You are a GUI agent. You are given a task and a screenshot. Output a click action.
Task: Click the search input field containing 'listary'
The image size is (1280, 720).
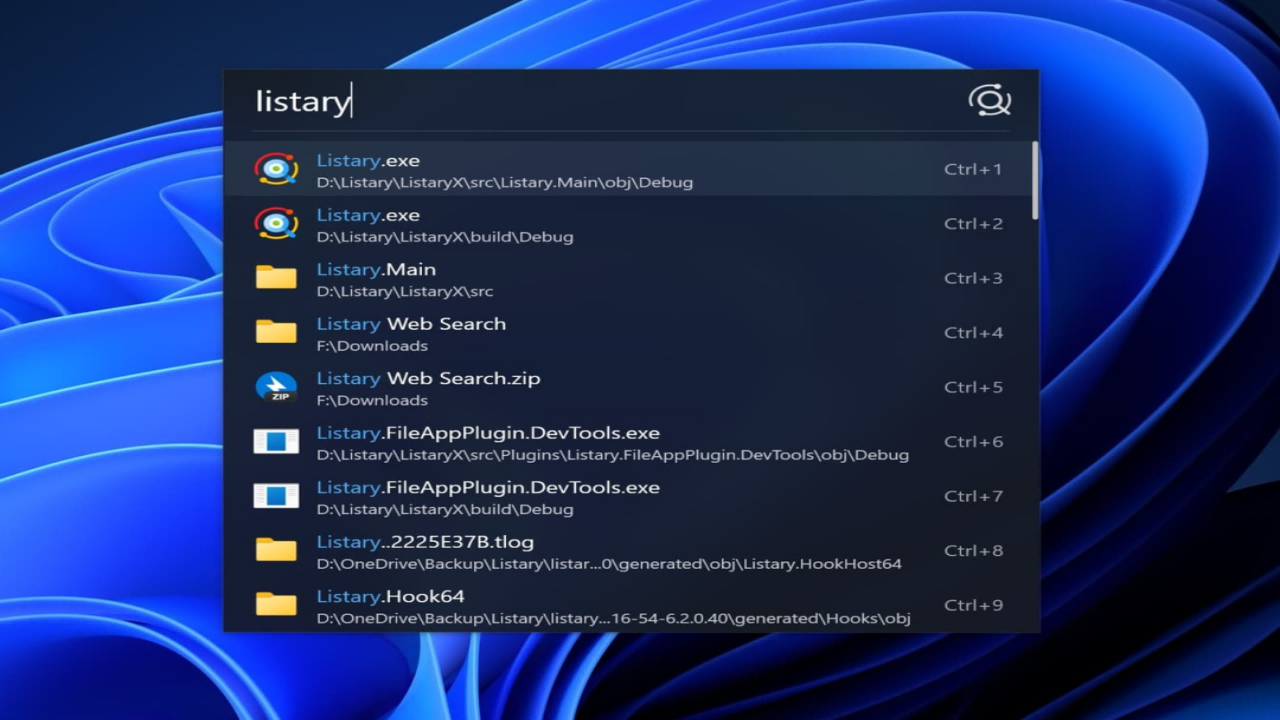[600, 101]
